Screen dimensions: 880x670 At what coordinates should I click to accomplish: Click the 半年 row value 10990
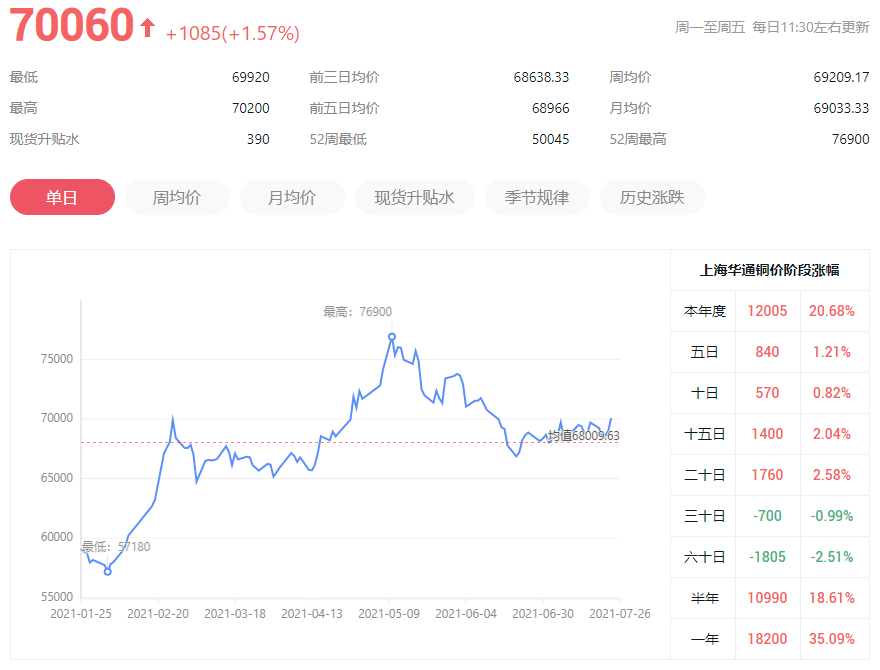pos(767,598)
